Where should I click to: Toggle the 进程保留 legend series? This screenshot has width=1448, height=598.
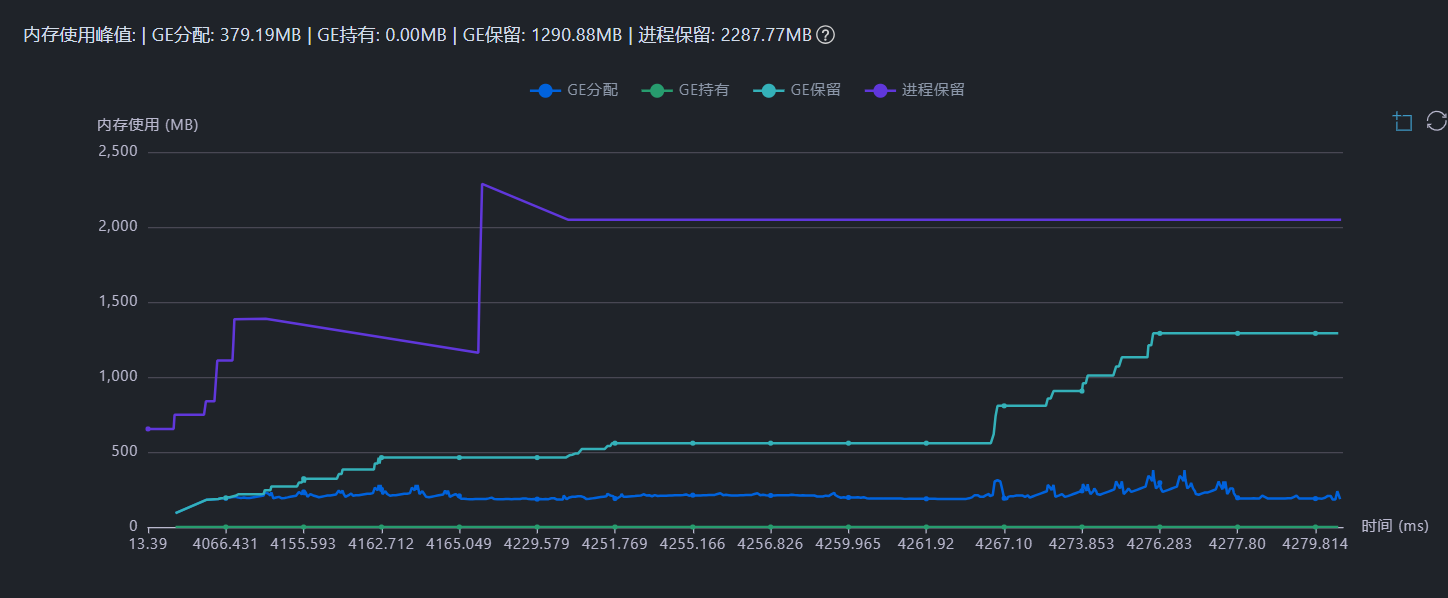pos(915,90)
